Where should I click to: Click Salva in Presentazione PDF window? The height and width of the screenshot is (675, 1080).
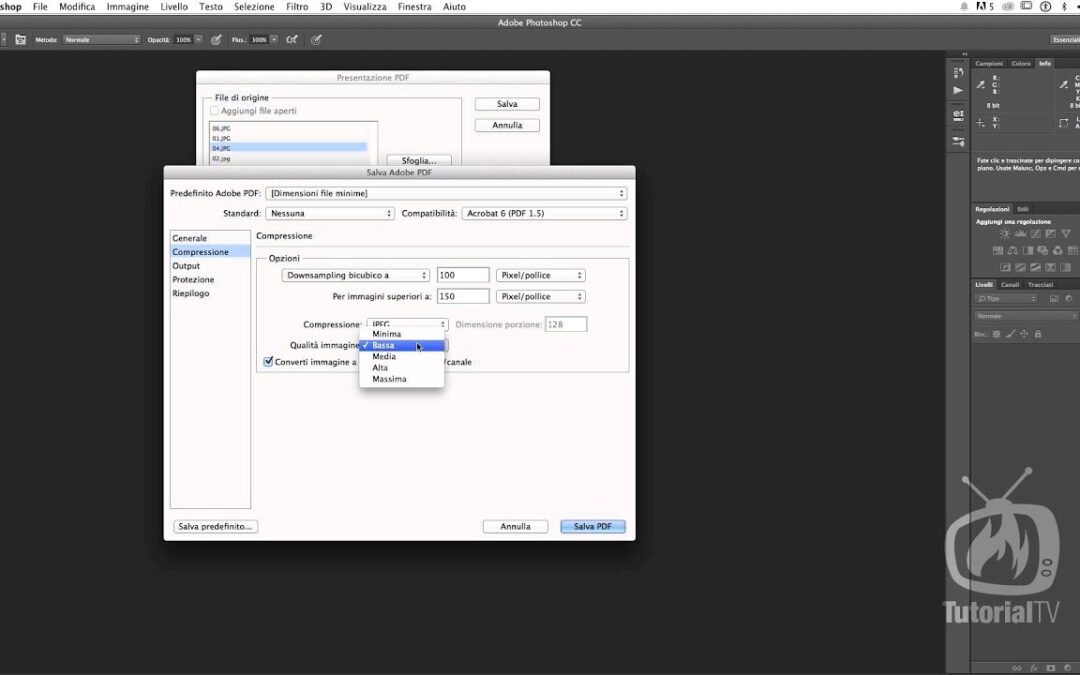click(x=507, y=104)
